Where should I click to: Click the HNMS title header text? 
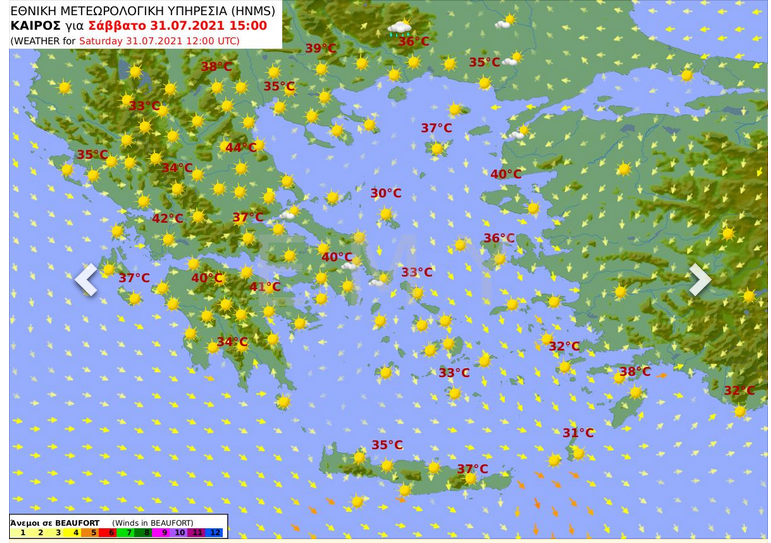coord(143,10)
